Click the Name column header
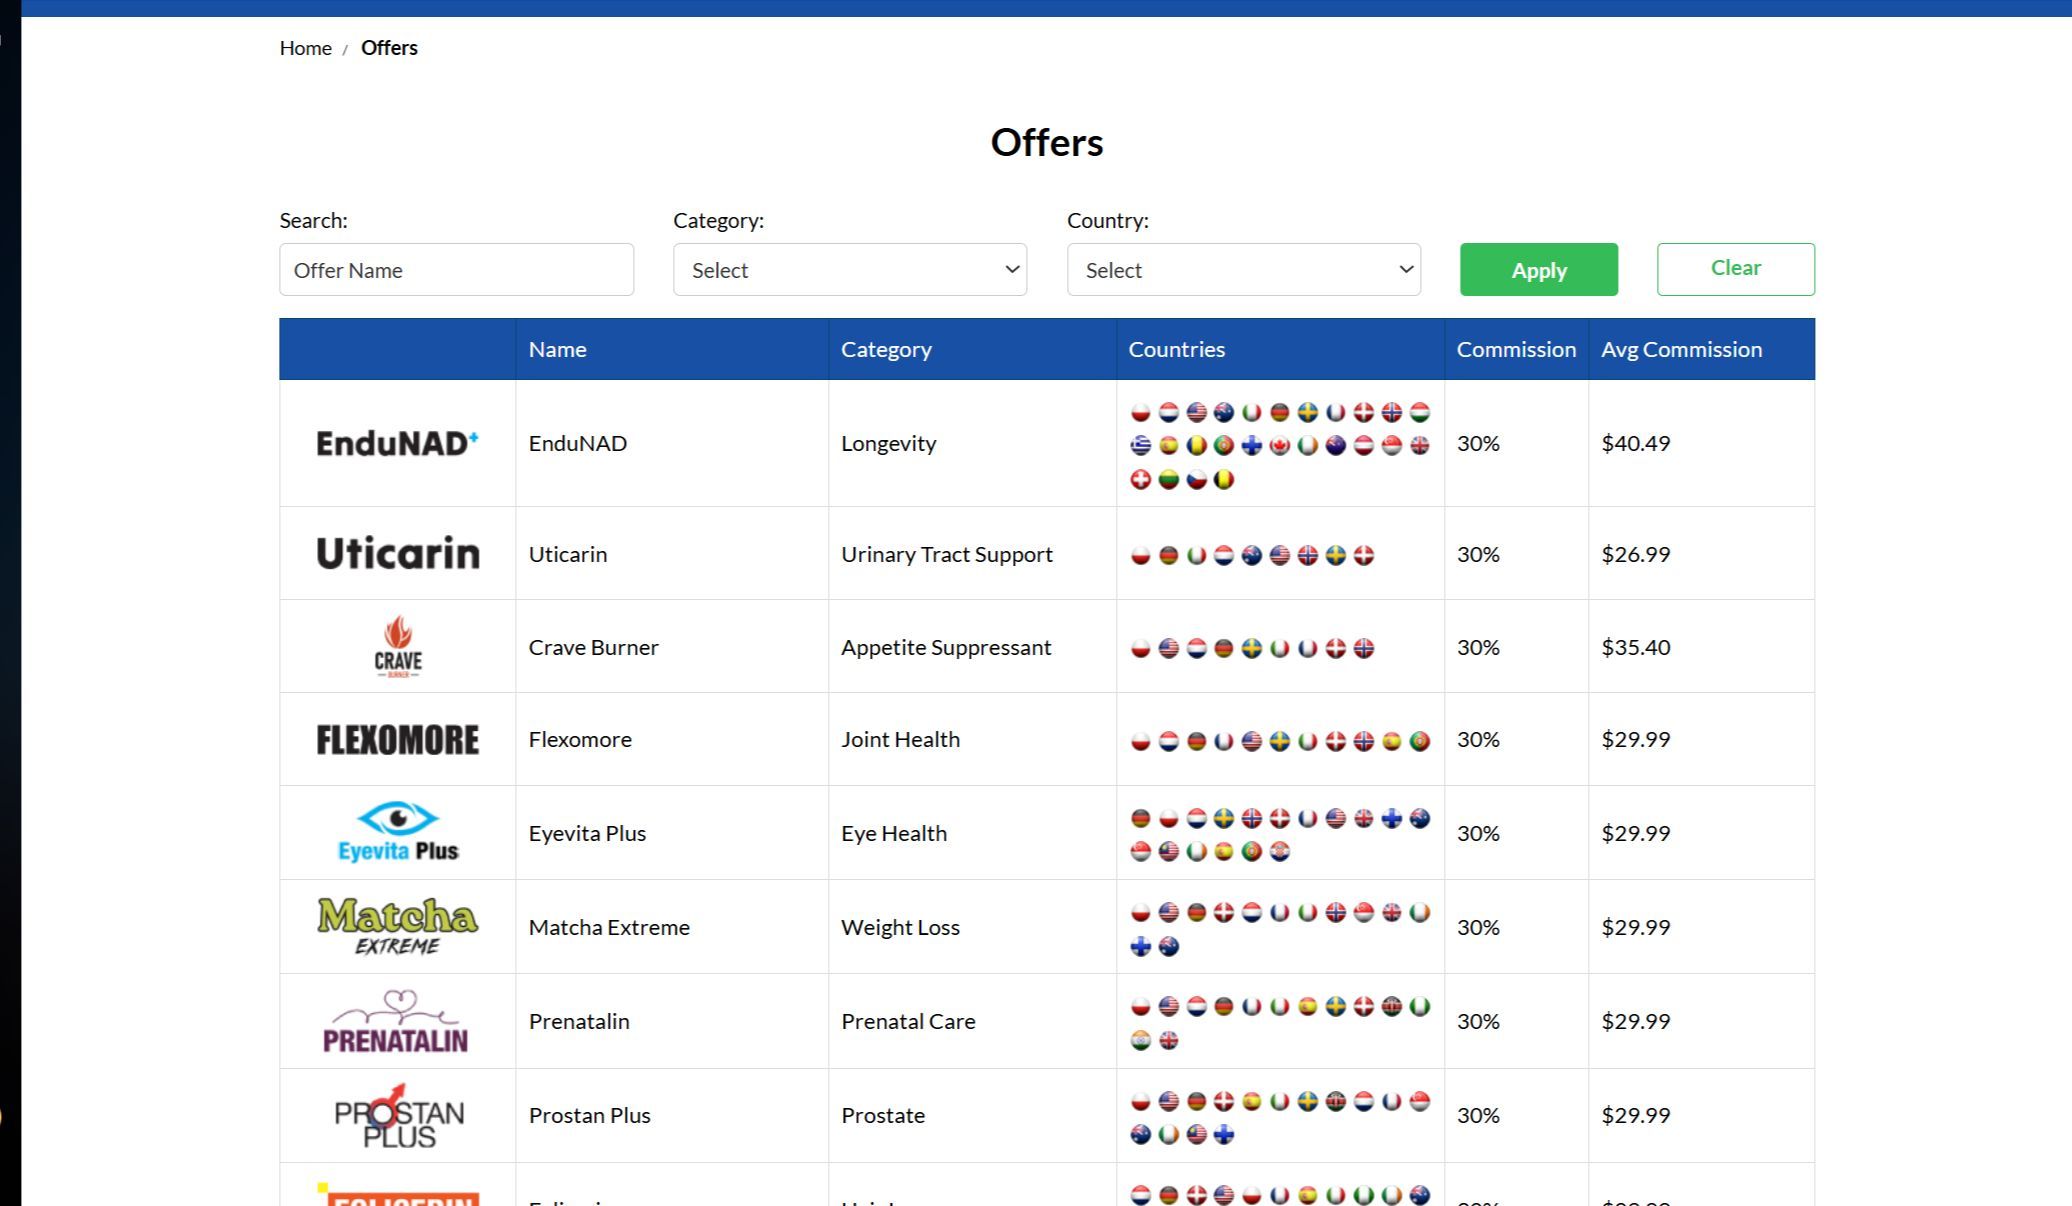Viewport: 2072px width, 1206px height. (x=557, y=349)
